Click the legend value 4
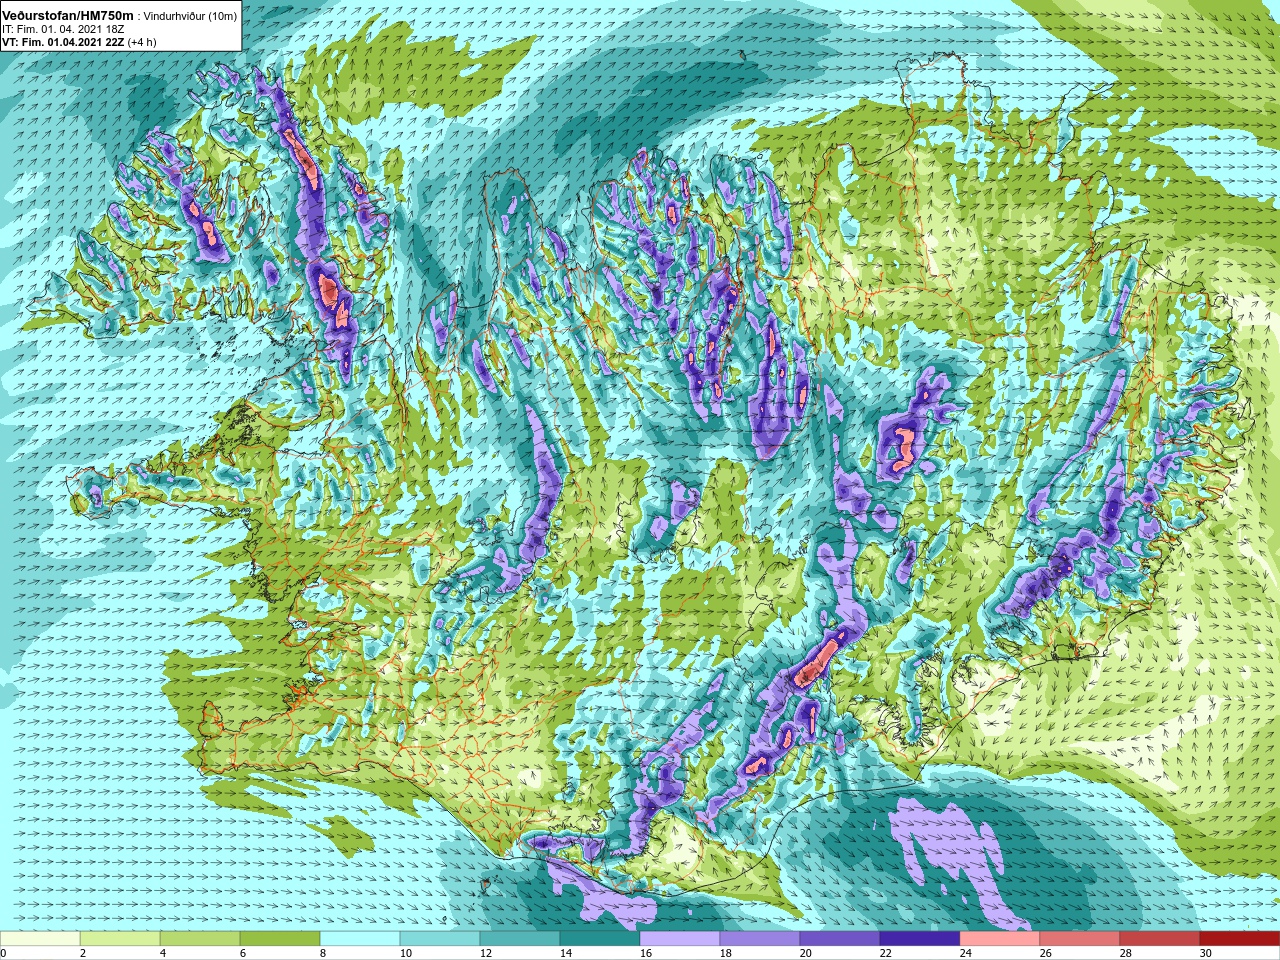Viewport: 1280px width, 960px height. 162,953
